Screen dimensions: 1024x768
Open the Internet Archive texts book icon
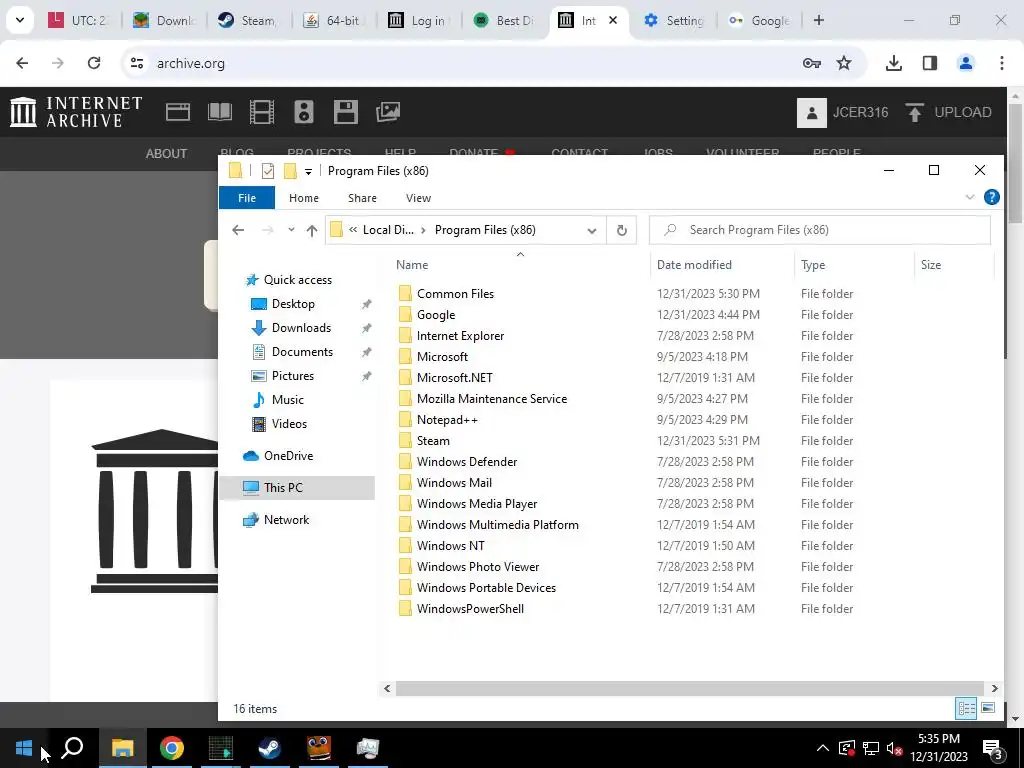click(219, 112)
